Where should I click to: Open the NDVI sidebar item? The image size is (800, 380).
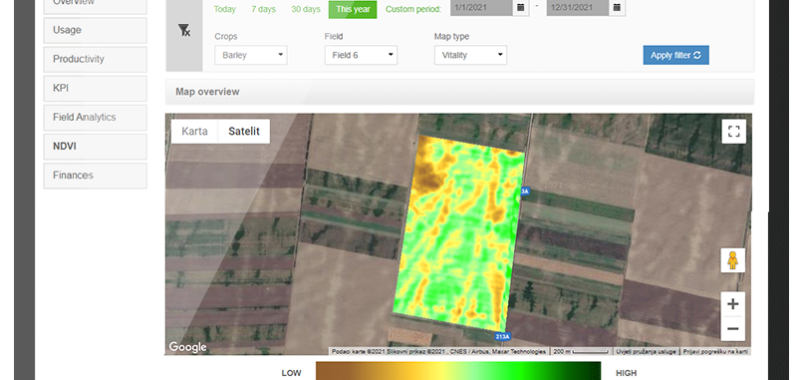[95, 146]
